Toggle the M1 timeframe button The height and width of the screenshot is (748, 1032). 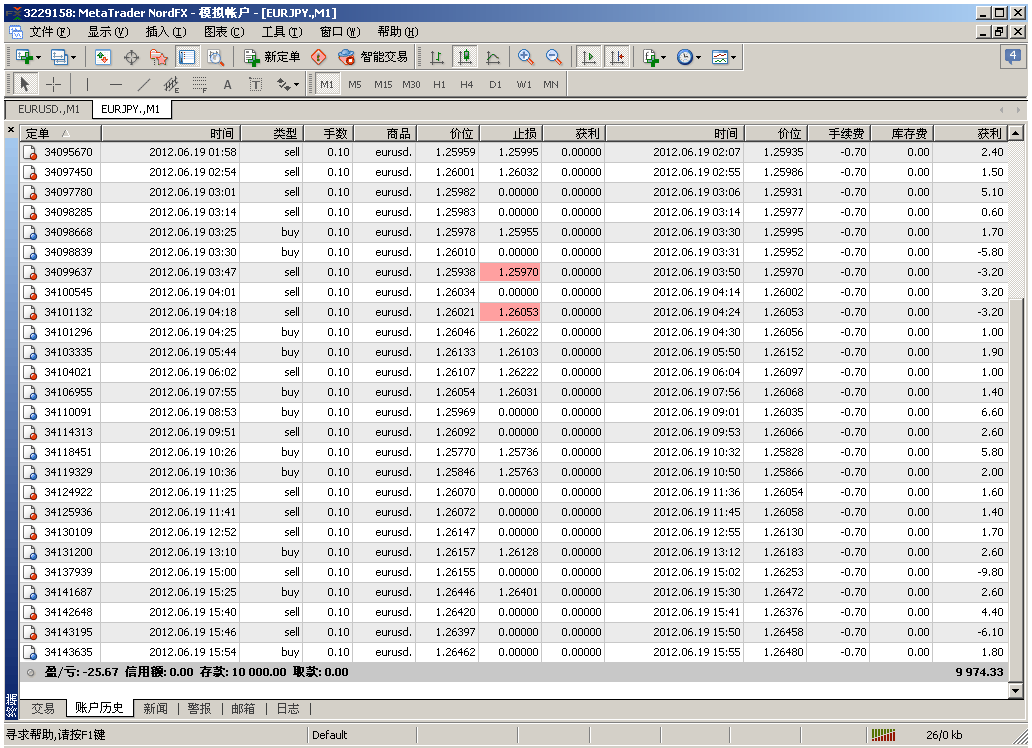327,85
